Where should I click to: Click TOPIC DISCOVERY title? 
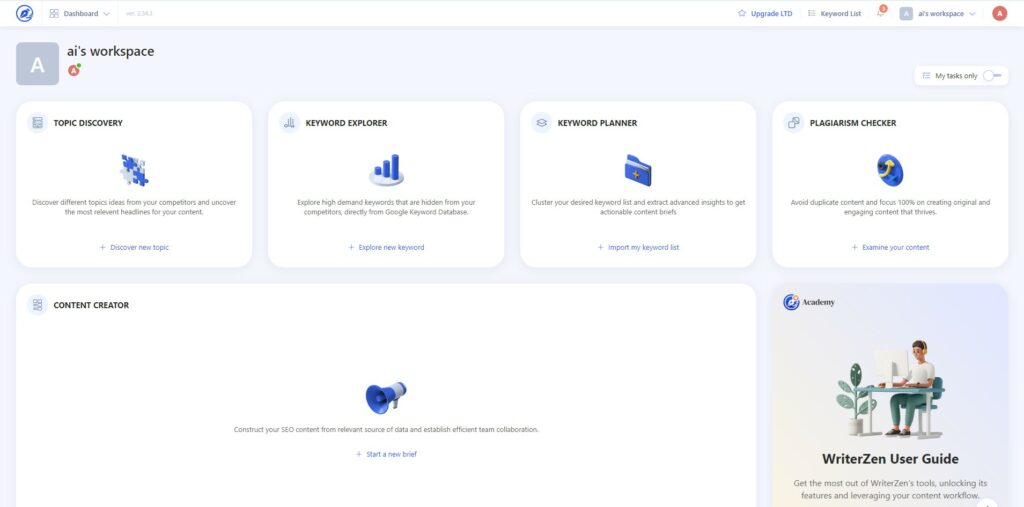(x=88, y=123)
